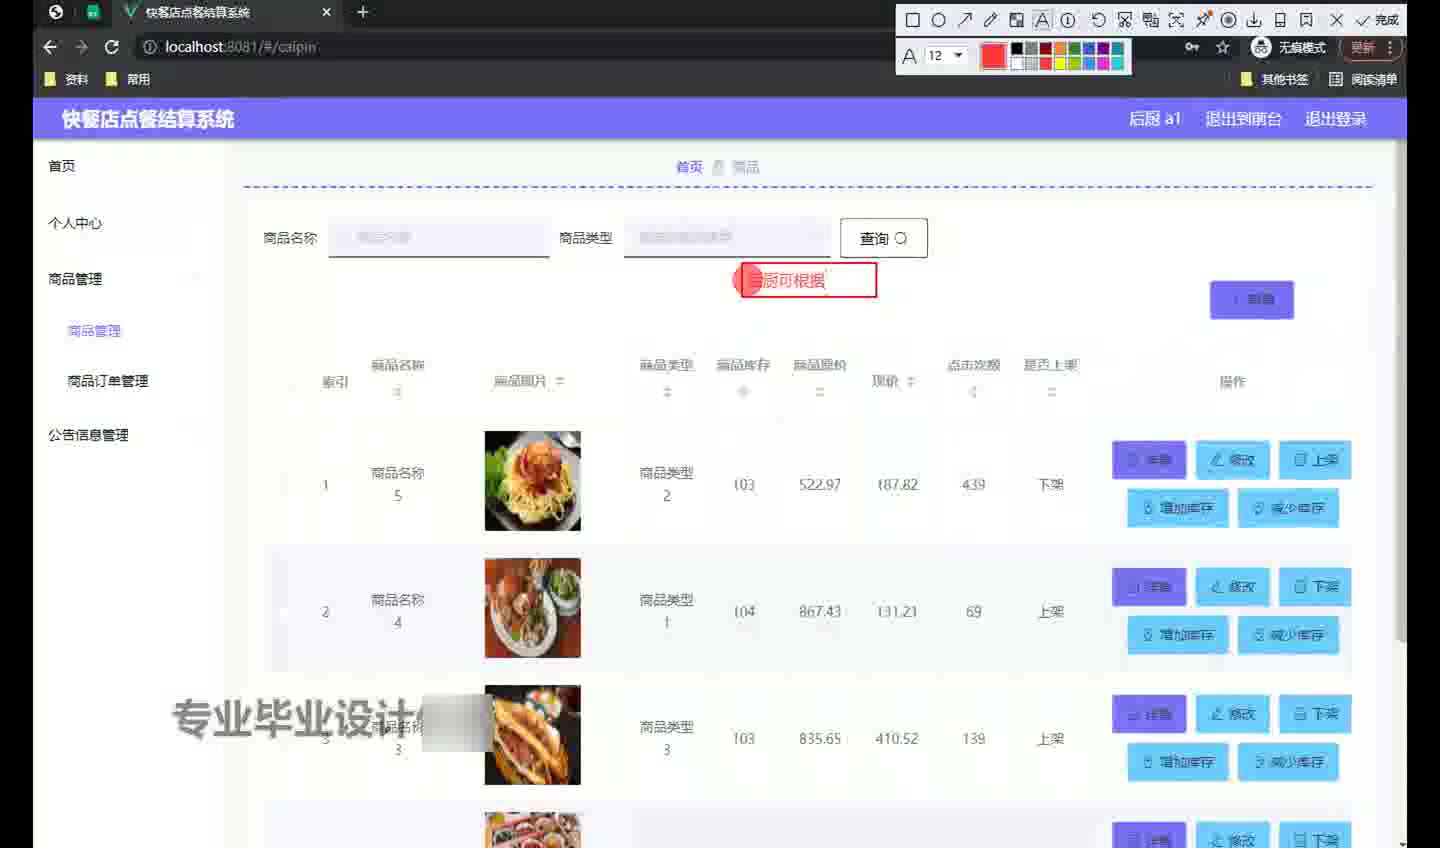The image size is (1440, 848).
Task: Pick the magenta color swatch
Action: 1103,63
